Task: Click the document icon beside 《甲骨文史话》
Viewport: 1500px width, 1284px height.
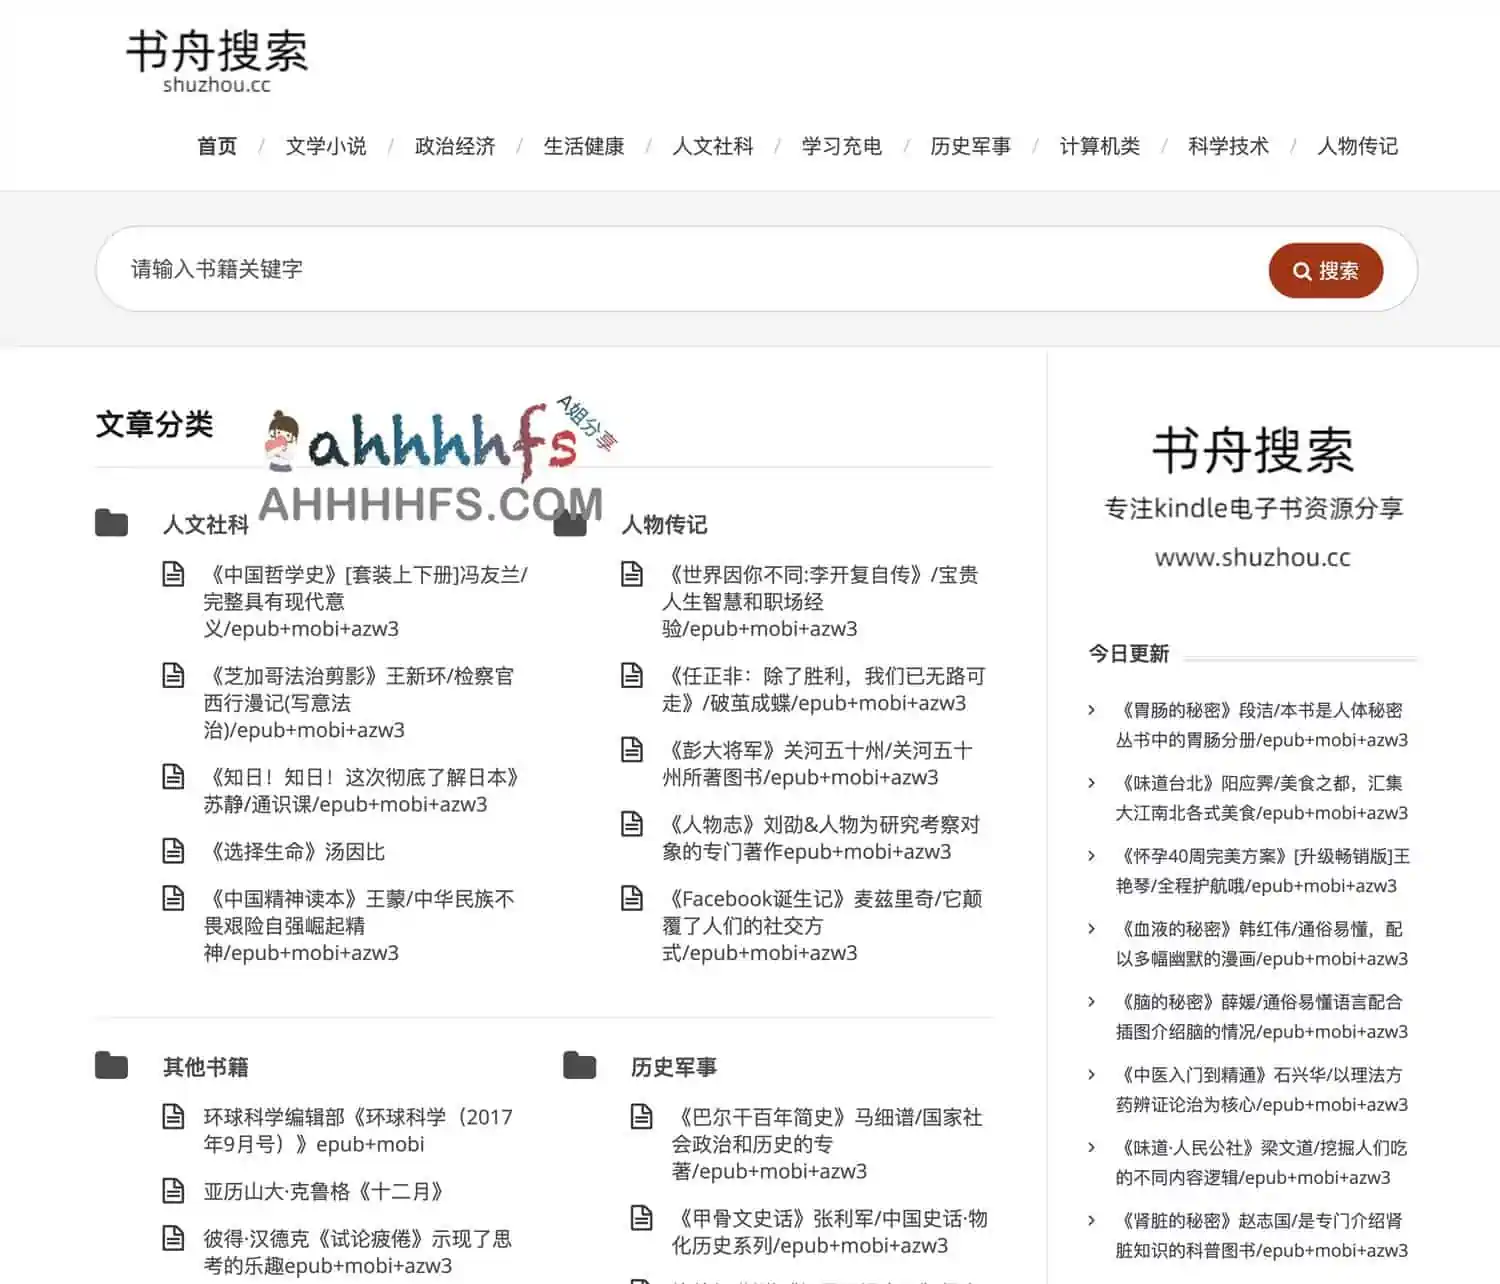Action: 643,1218
